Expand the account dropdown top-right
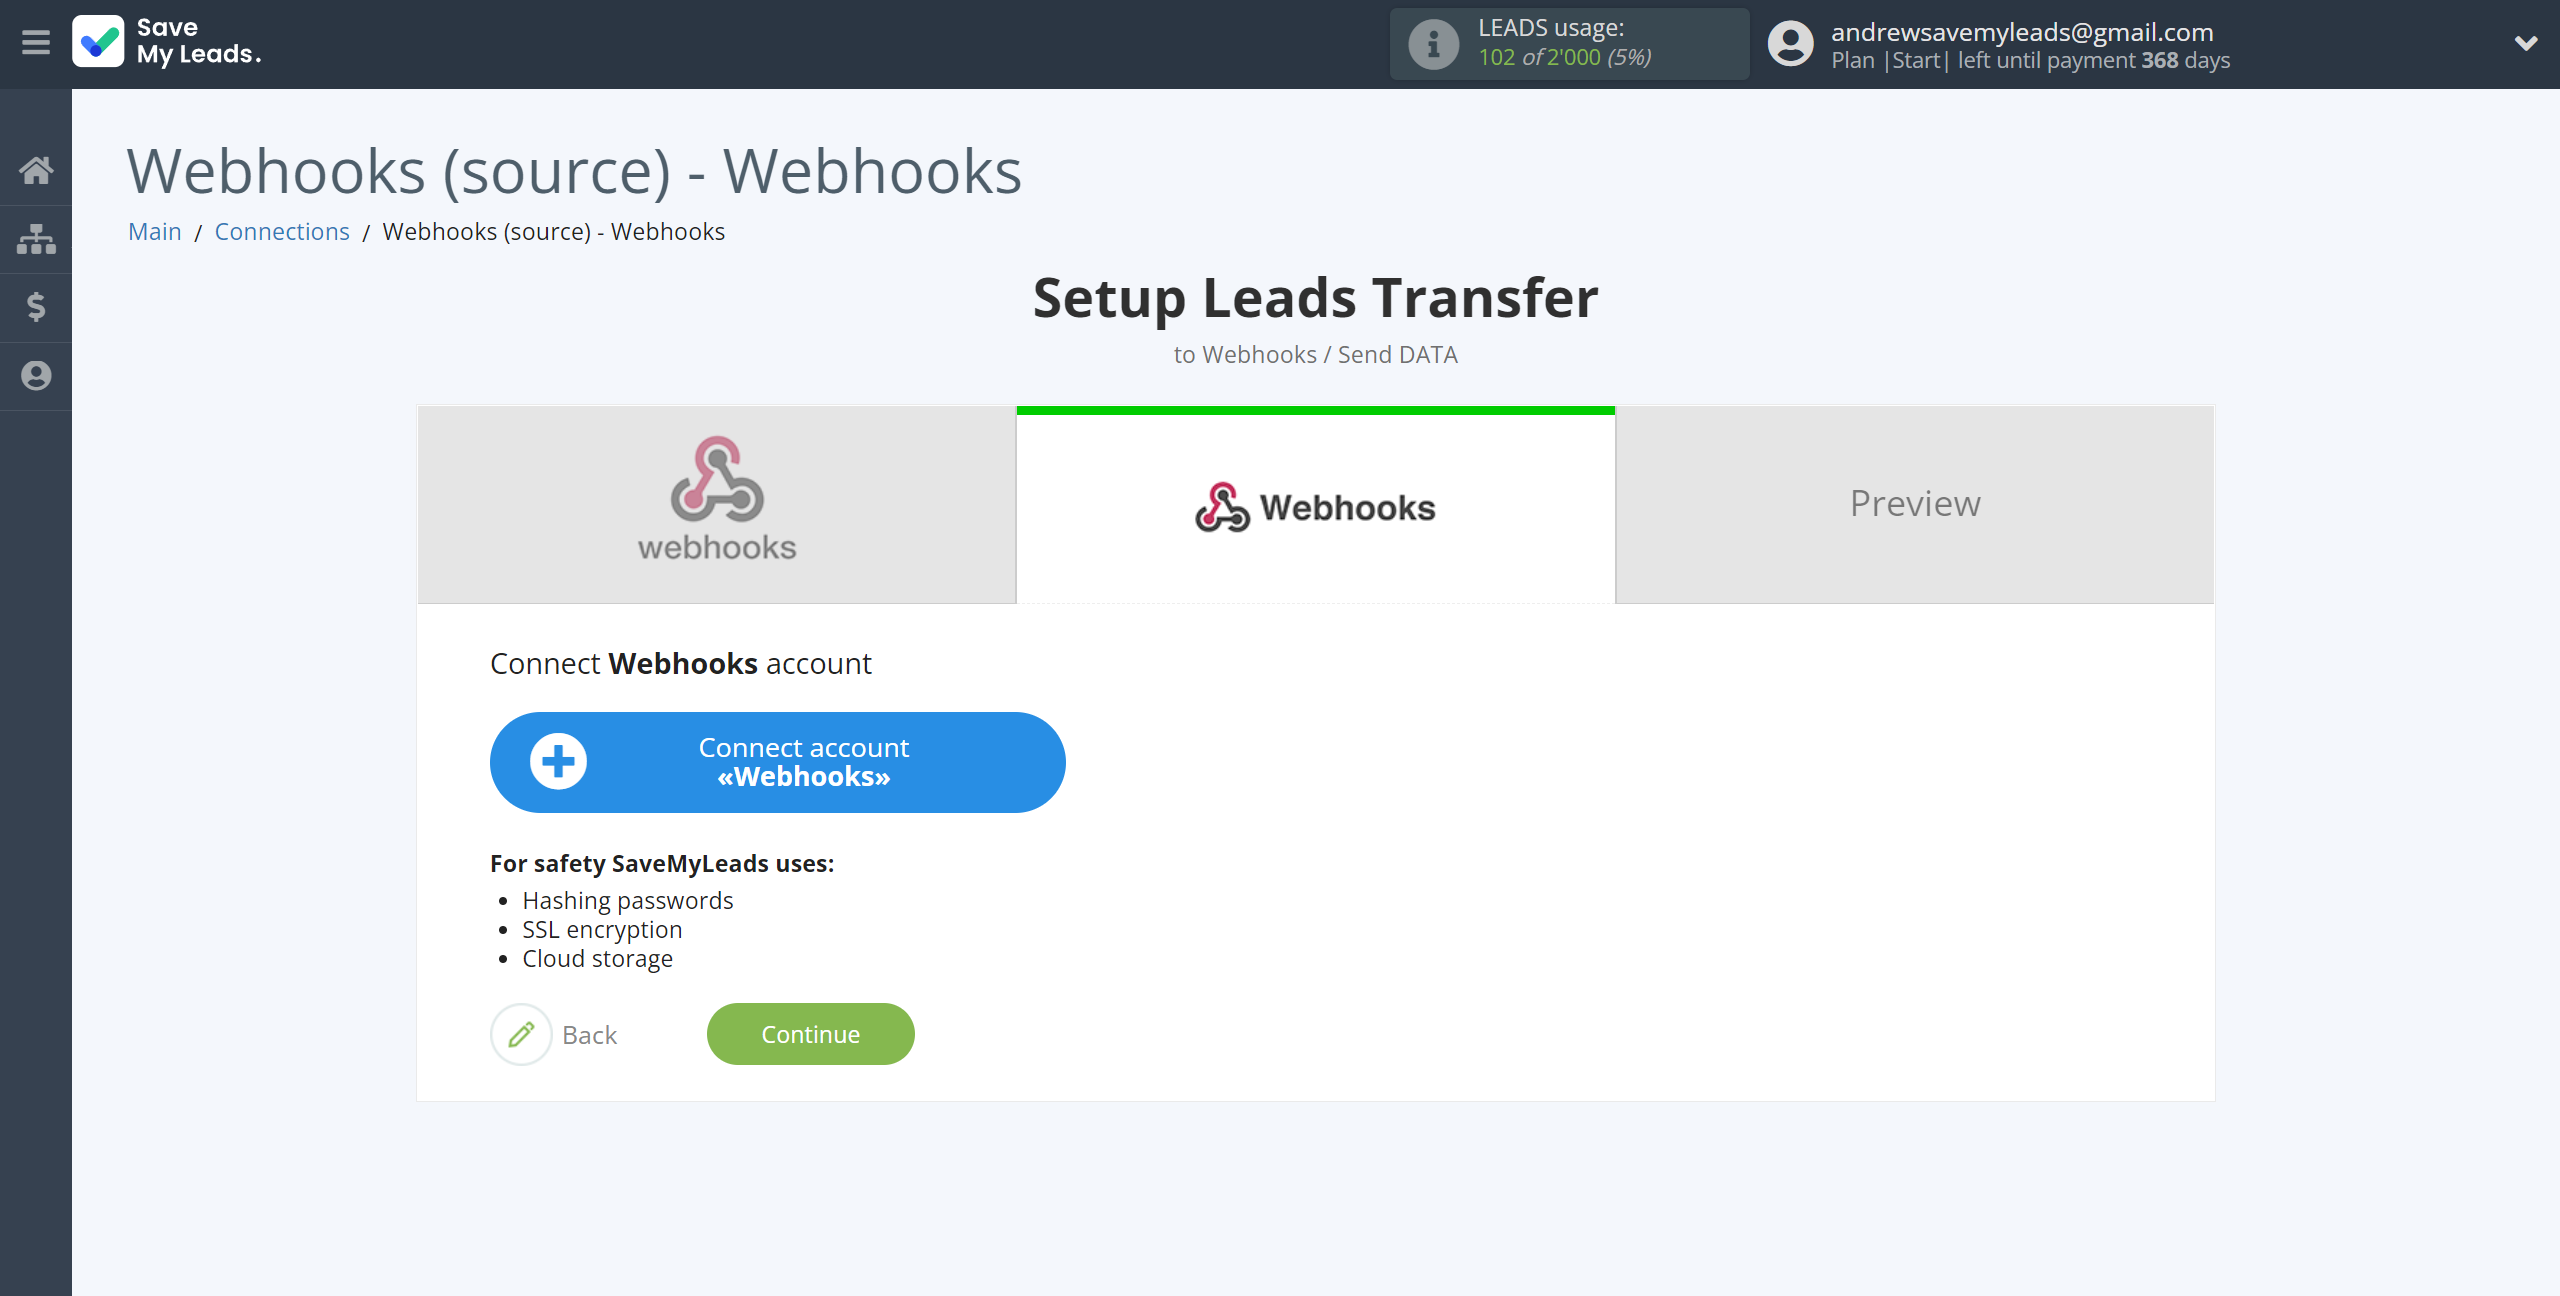 2525,43
